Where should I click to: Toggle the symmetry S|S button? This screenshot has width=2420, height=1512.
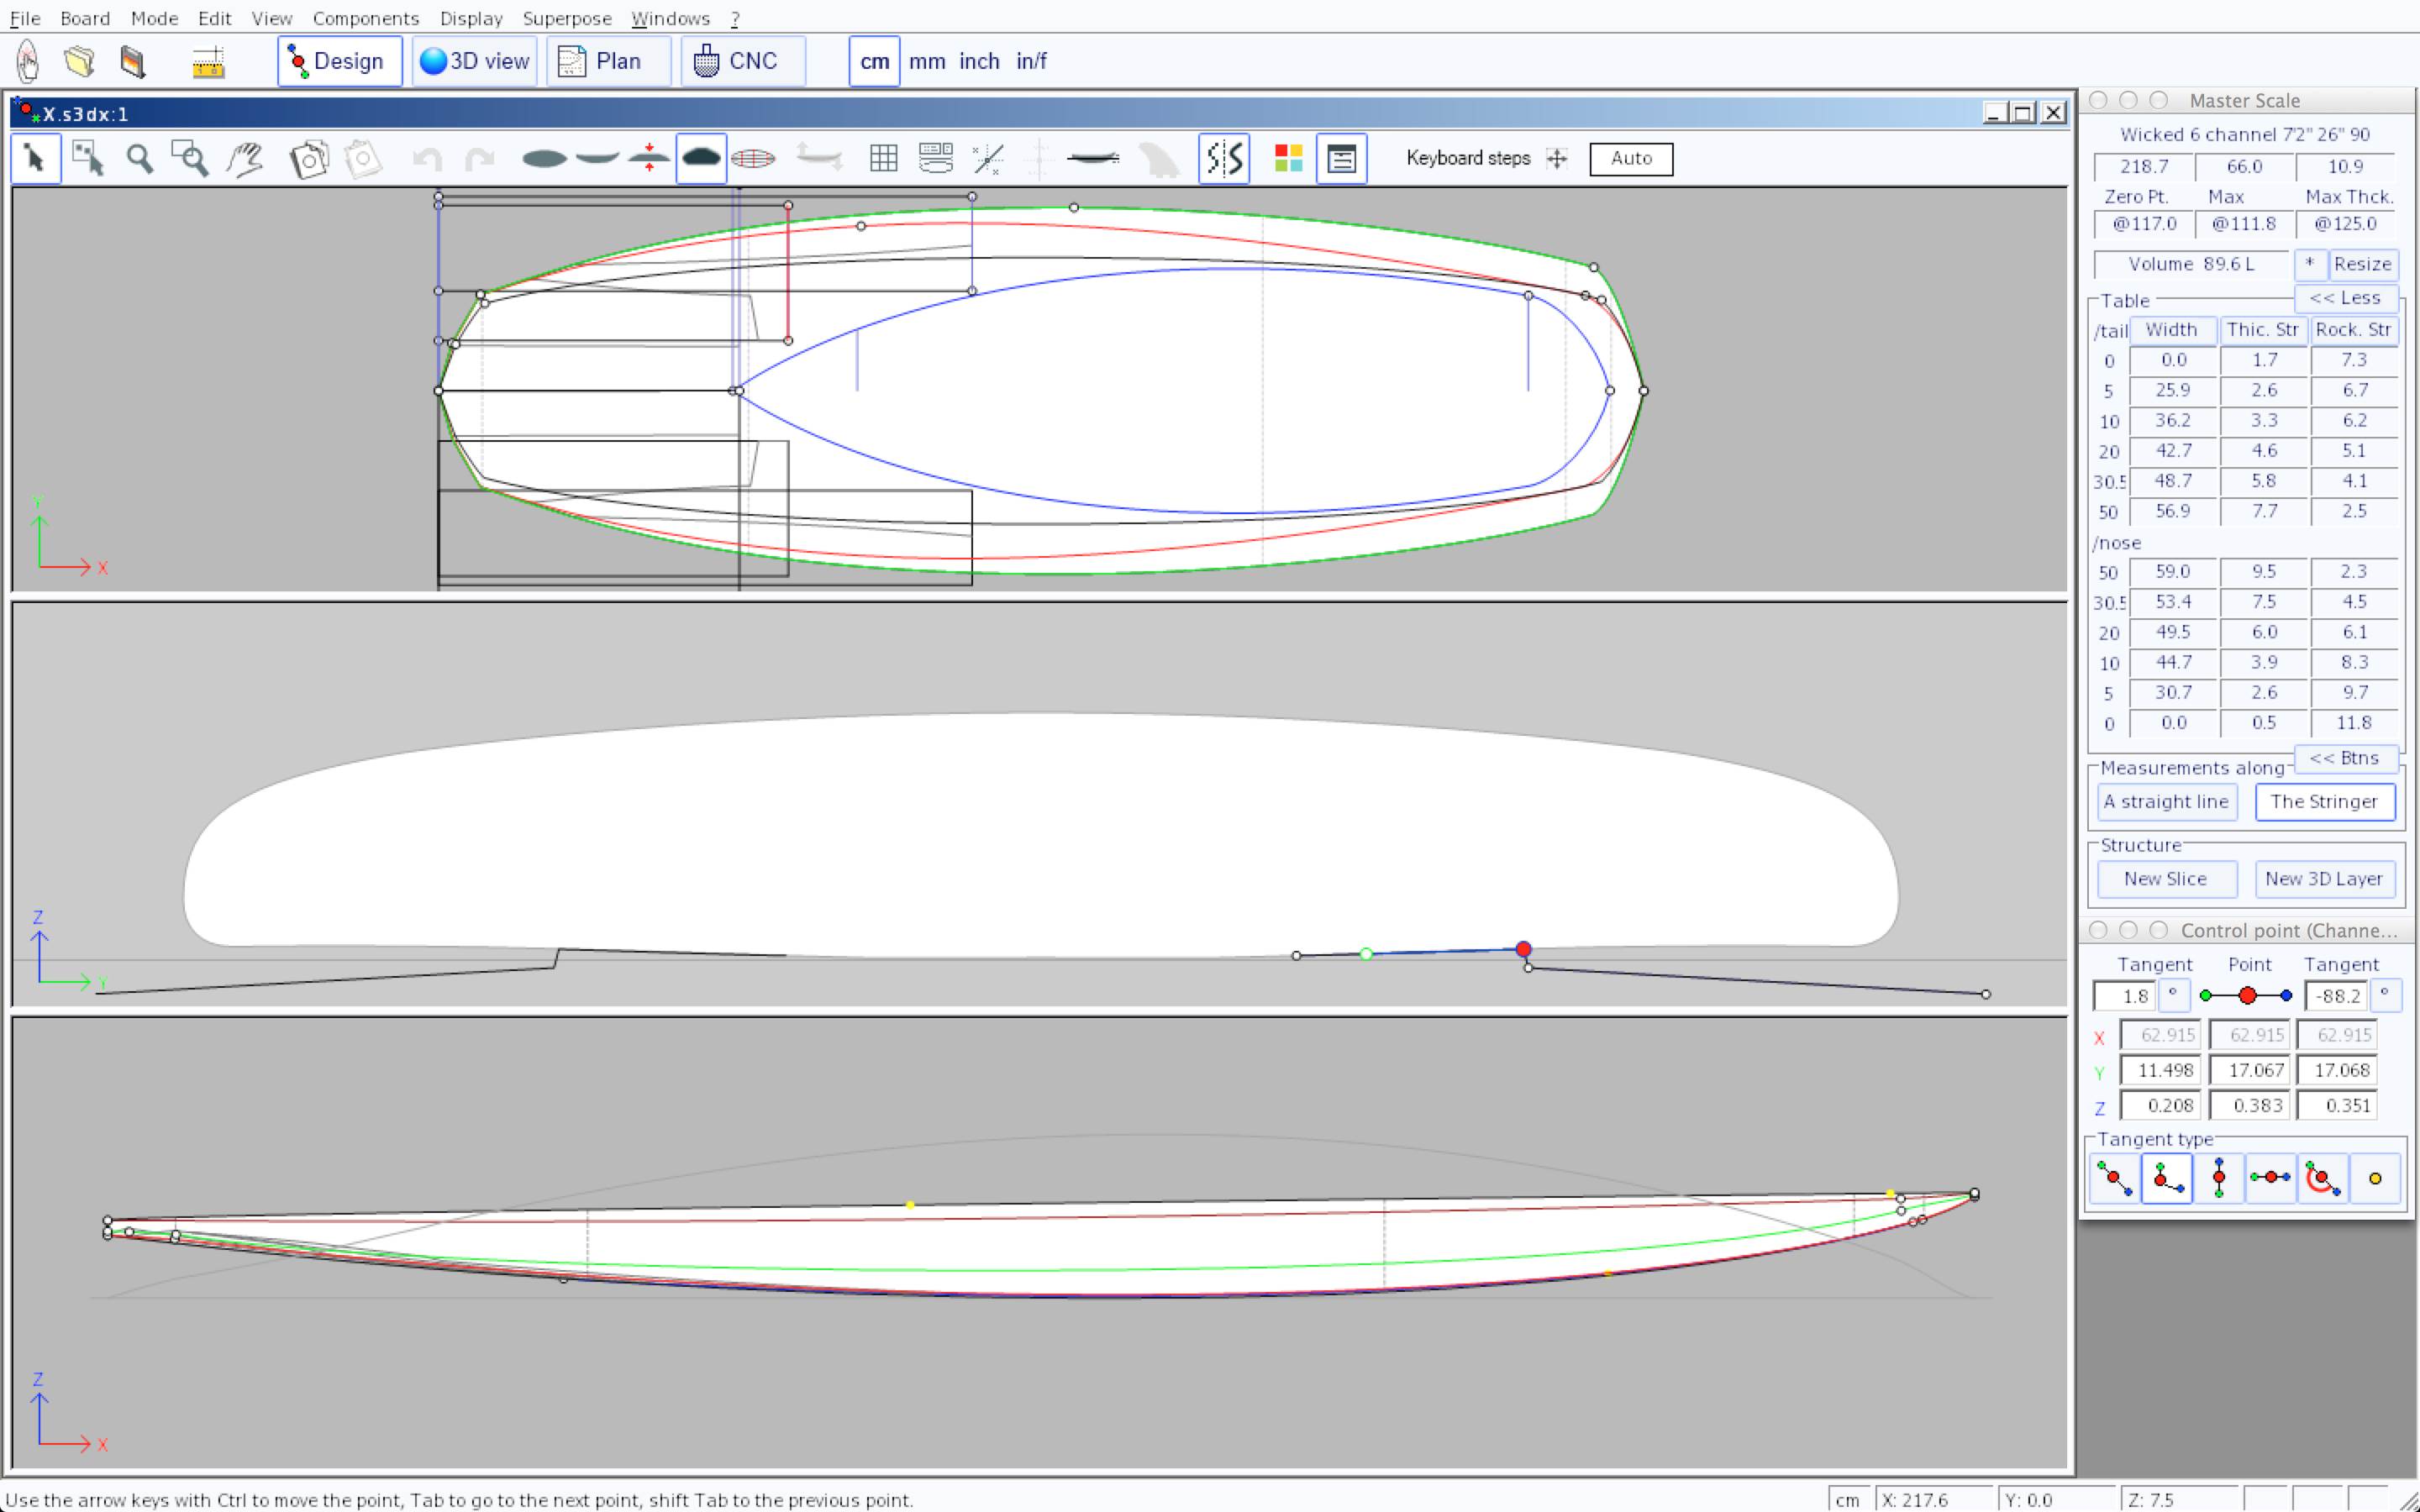tap(1224, 158)
